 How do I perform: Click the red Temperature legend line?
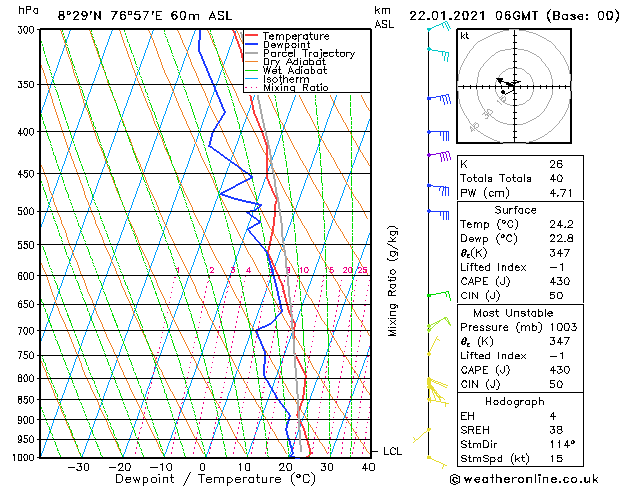(252, 36)
